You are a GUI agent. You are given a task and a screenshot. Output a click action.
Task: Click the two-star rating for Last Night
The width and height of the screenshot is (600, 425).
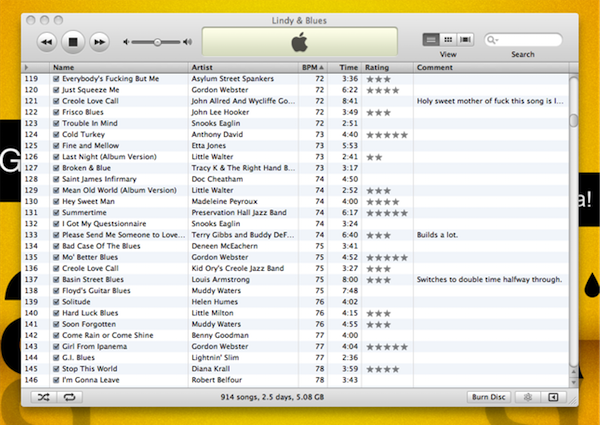pos(374,157)
